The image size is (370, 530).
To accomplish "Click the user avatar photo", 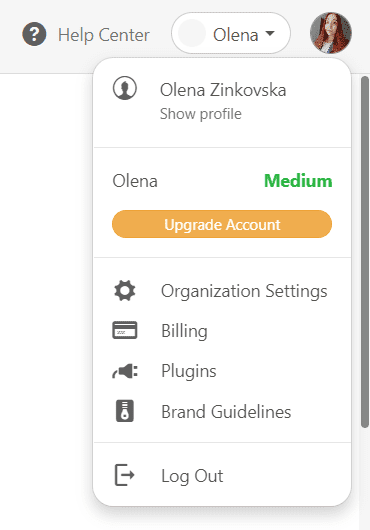I will click(331, 33).
